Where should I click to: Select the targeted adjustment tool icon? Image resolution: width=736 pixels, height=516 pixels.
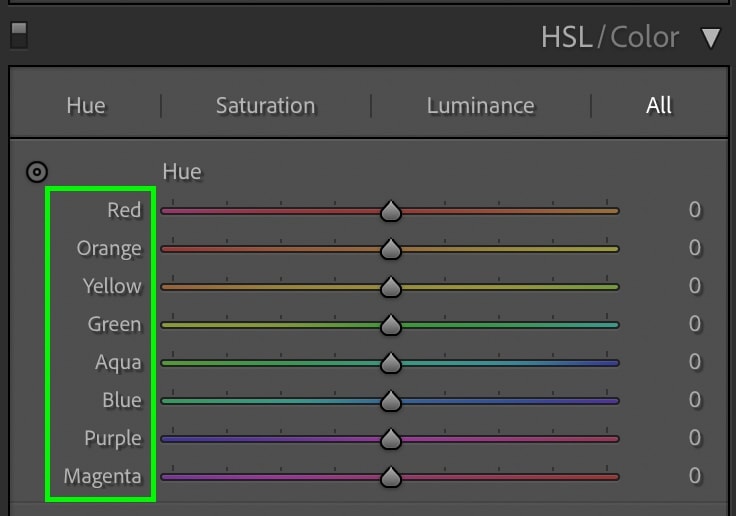point(37,172)
